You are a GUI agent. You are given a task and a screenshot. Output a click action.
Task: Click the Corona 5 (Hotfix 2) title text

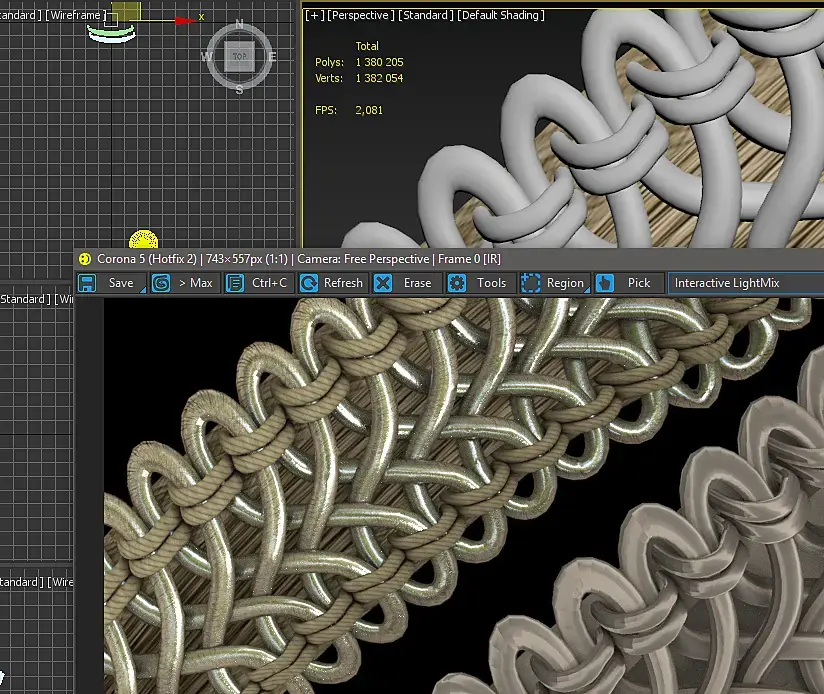147,259
